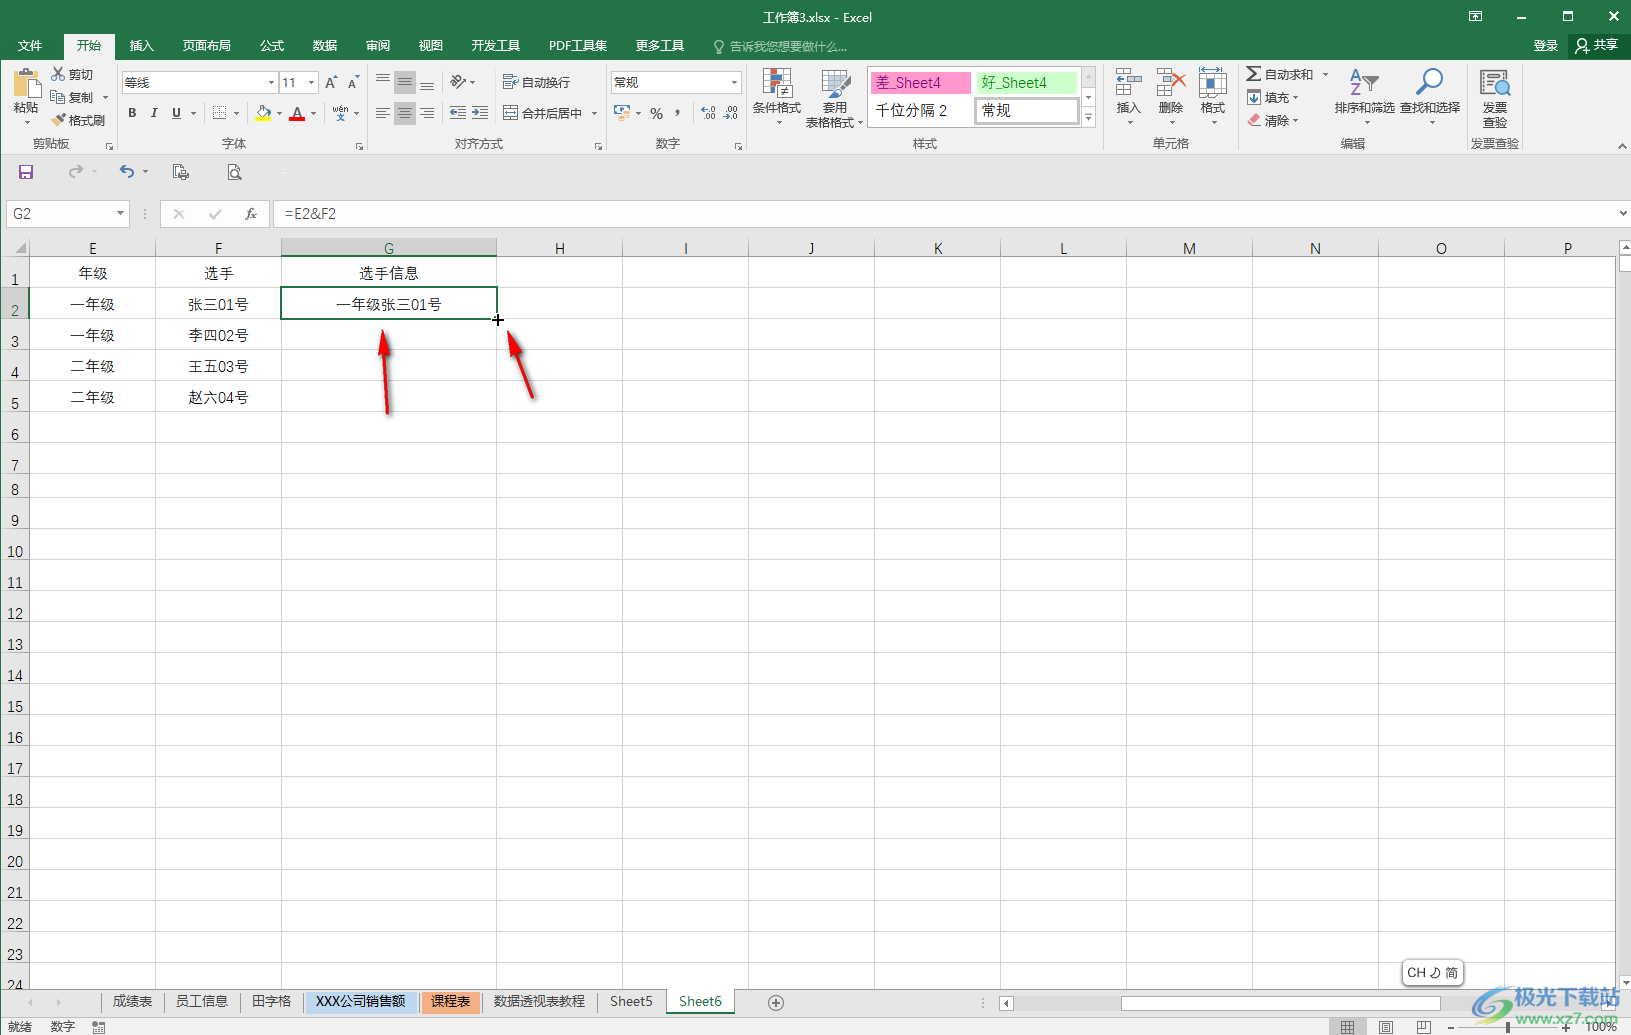This screenshot has height=1035, width=1631.
Task: Open font size dropdown showing 11
Action: [312, 82]
